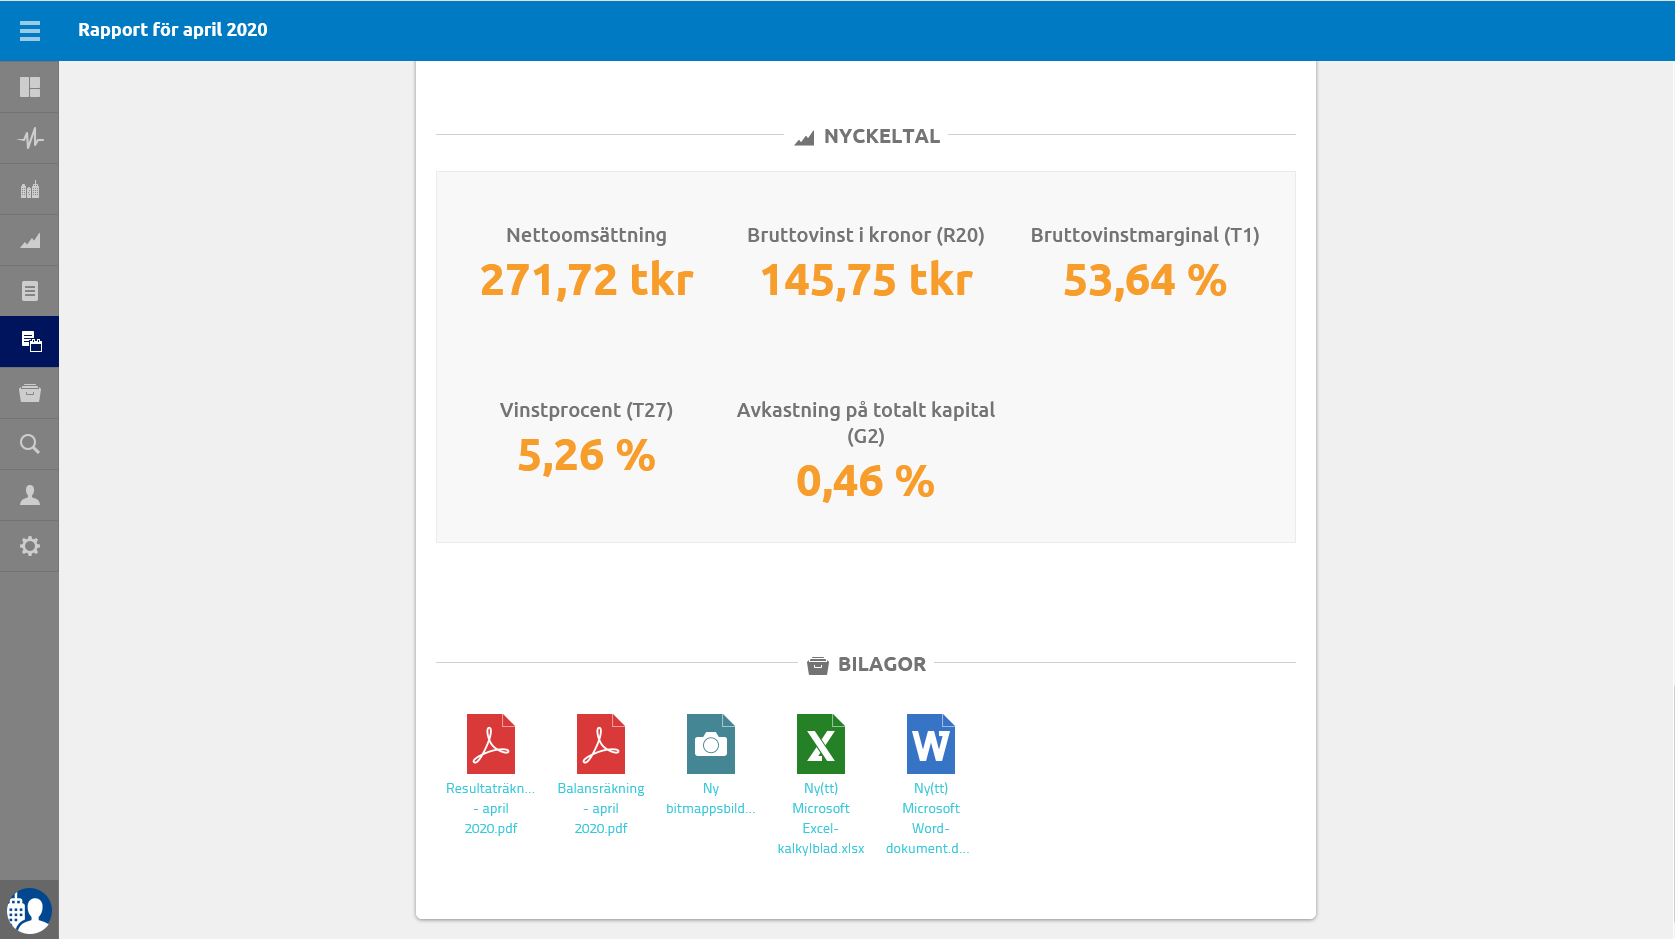The height and width of the screenshot is (939, 1675).
Task: Click the Avkastning på totalt kapital (G2) label
Action: click(866, 423)
